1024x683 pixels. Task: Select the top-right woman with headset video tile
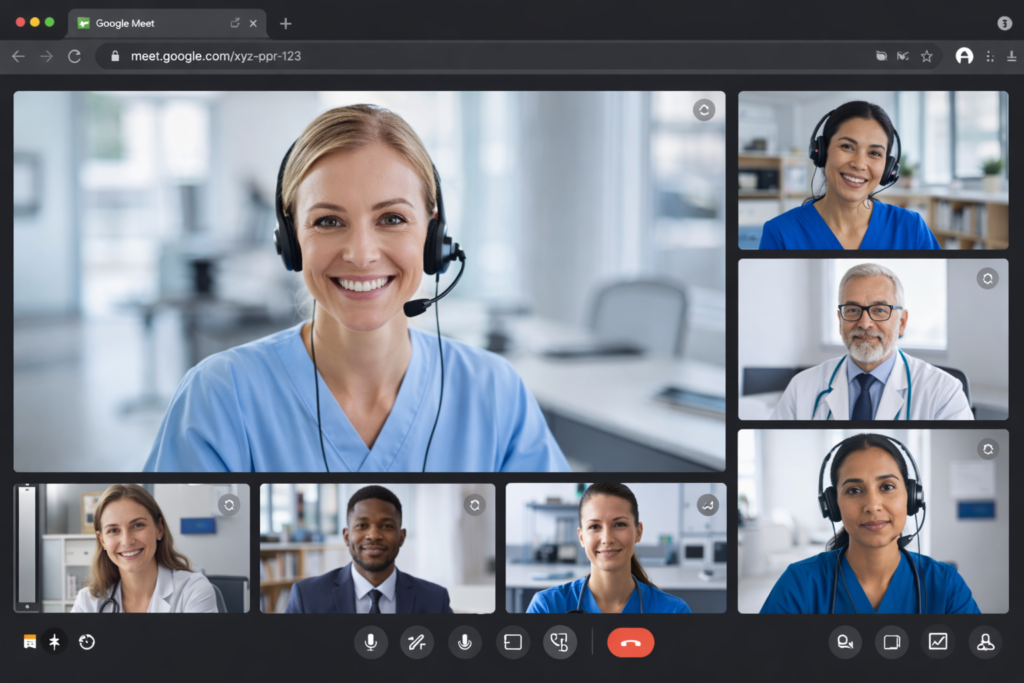click(872, 170)
